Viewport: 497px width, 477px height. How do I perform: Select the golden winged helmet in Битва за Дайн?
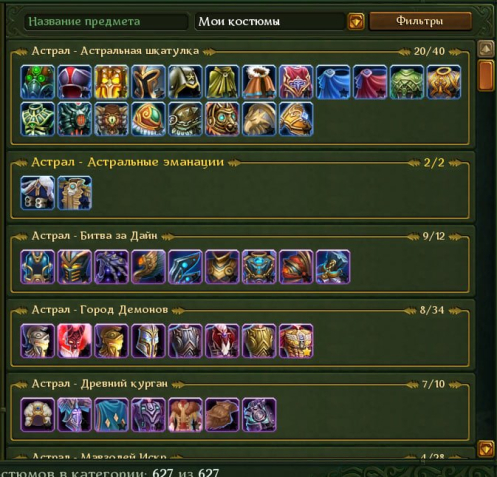point(148,267)
